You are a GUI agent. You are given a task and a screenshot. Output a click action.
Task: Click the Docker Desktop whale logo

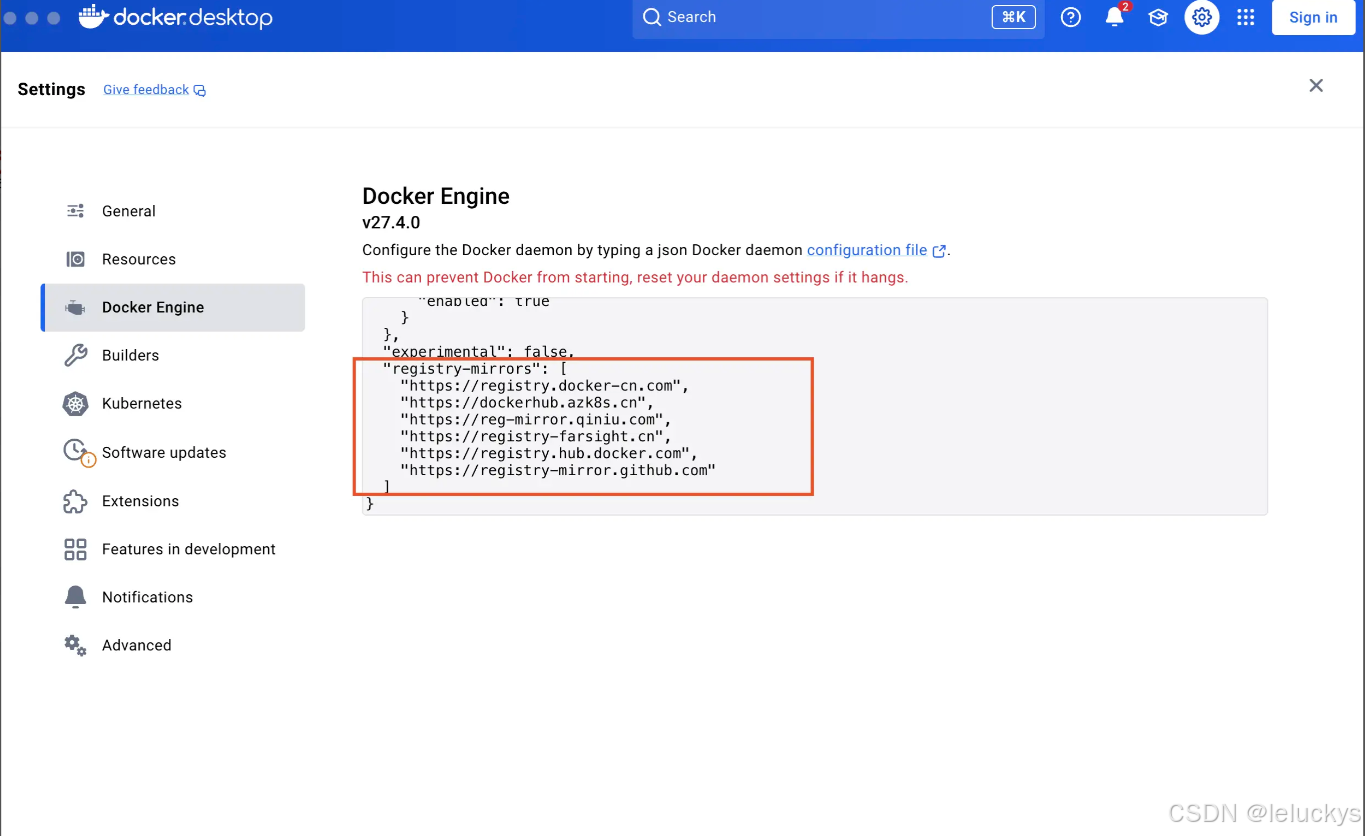93,17
